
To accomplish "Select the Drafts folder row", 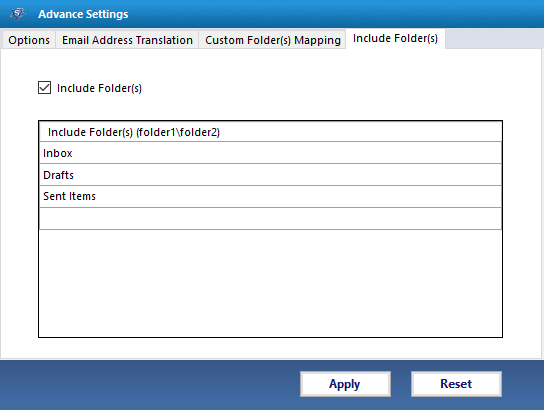I will pos(270,175).
